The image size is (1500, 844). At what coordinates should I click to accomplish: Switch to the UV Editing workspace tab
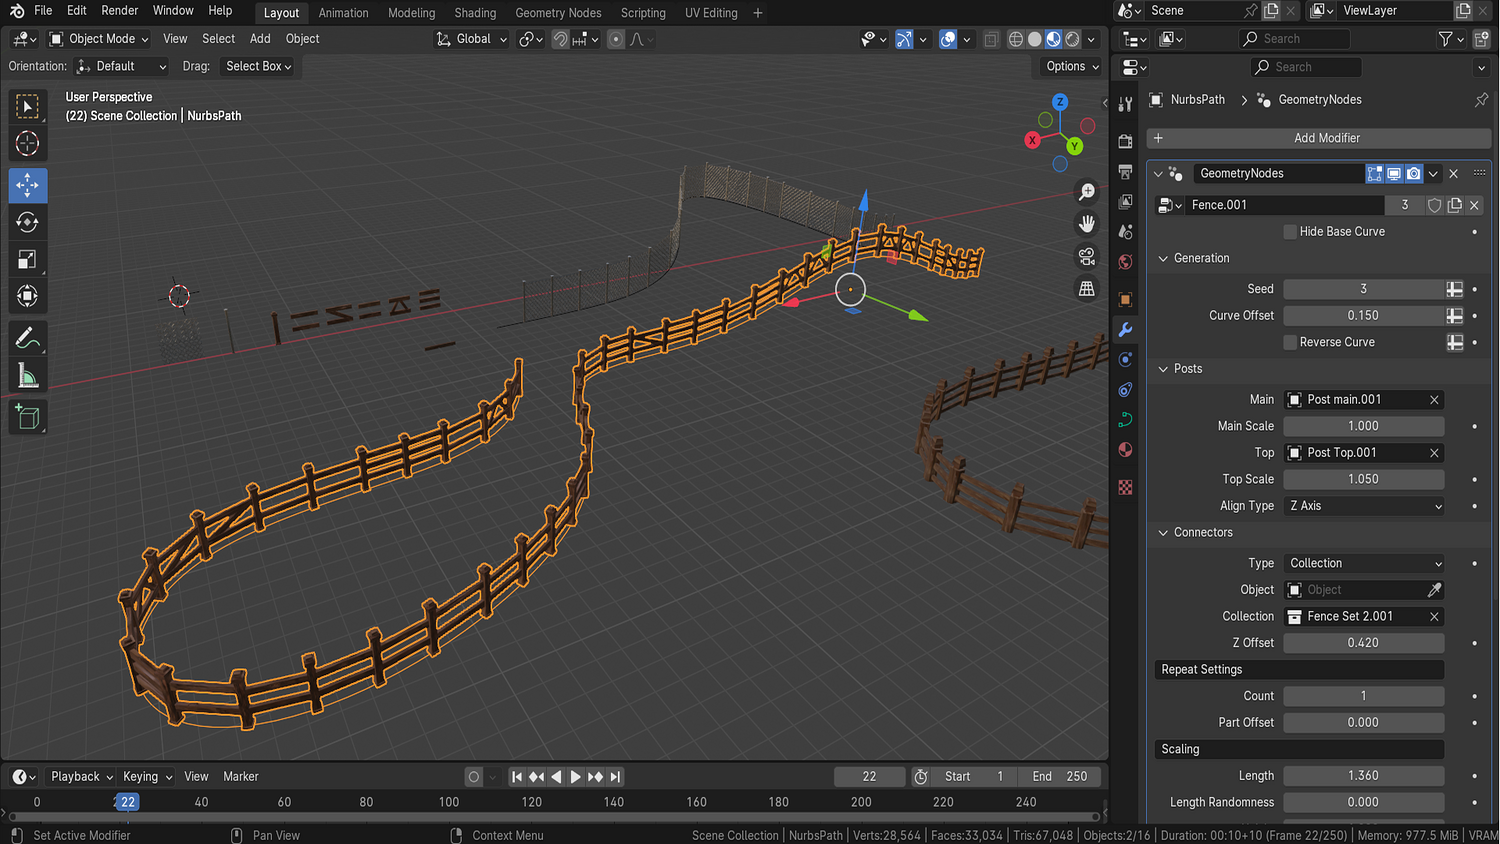[711, 13]
